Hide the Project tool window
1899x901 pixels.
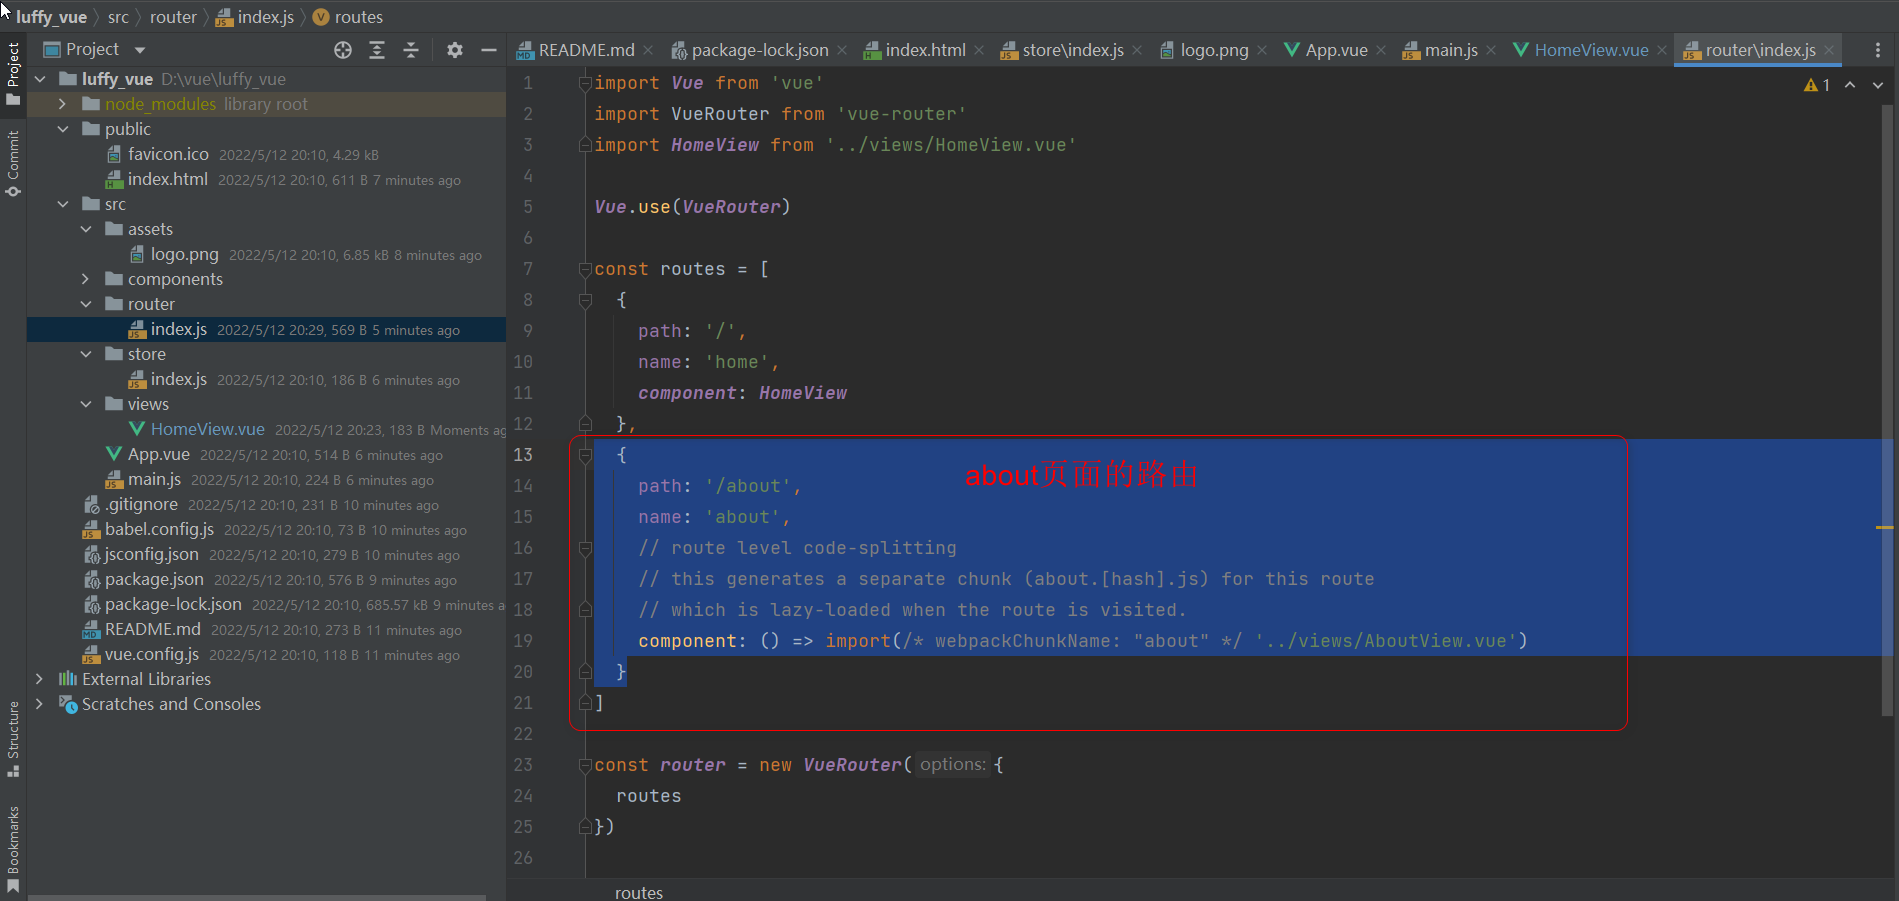point(489,50)
